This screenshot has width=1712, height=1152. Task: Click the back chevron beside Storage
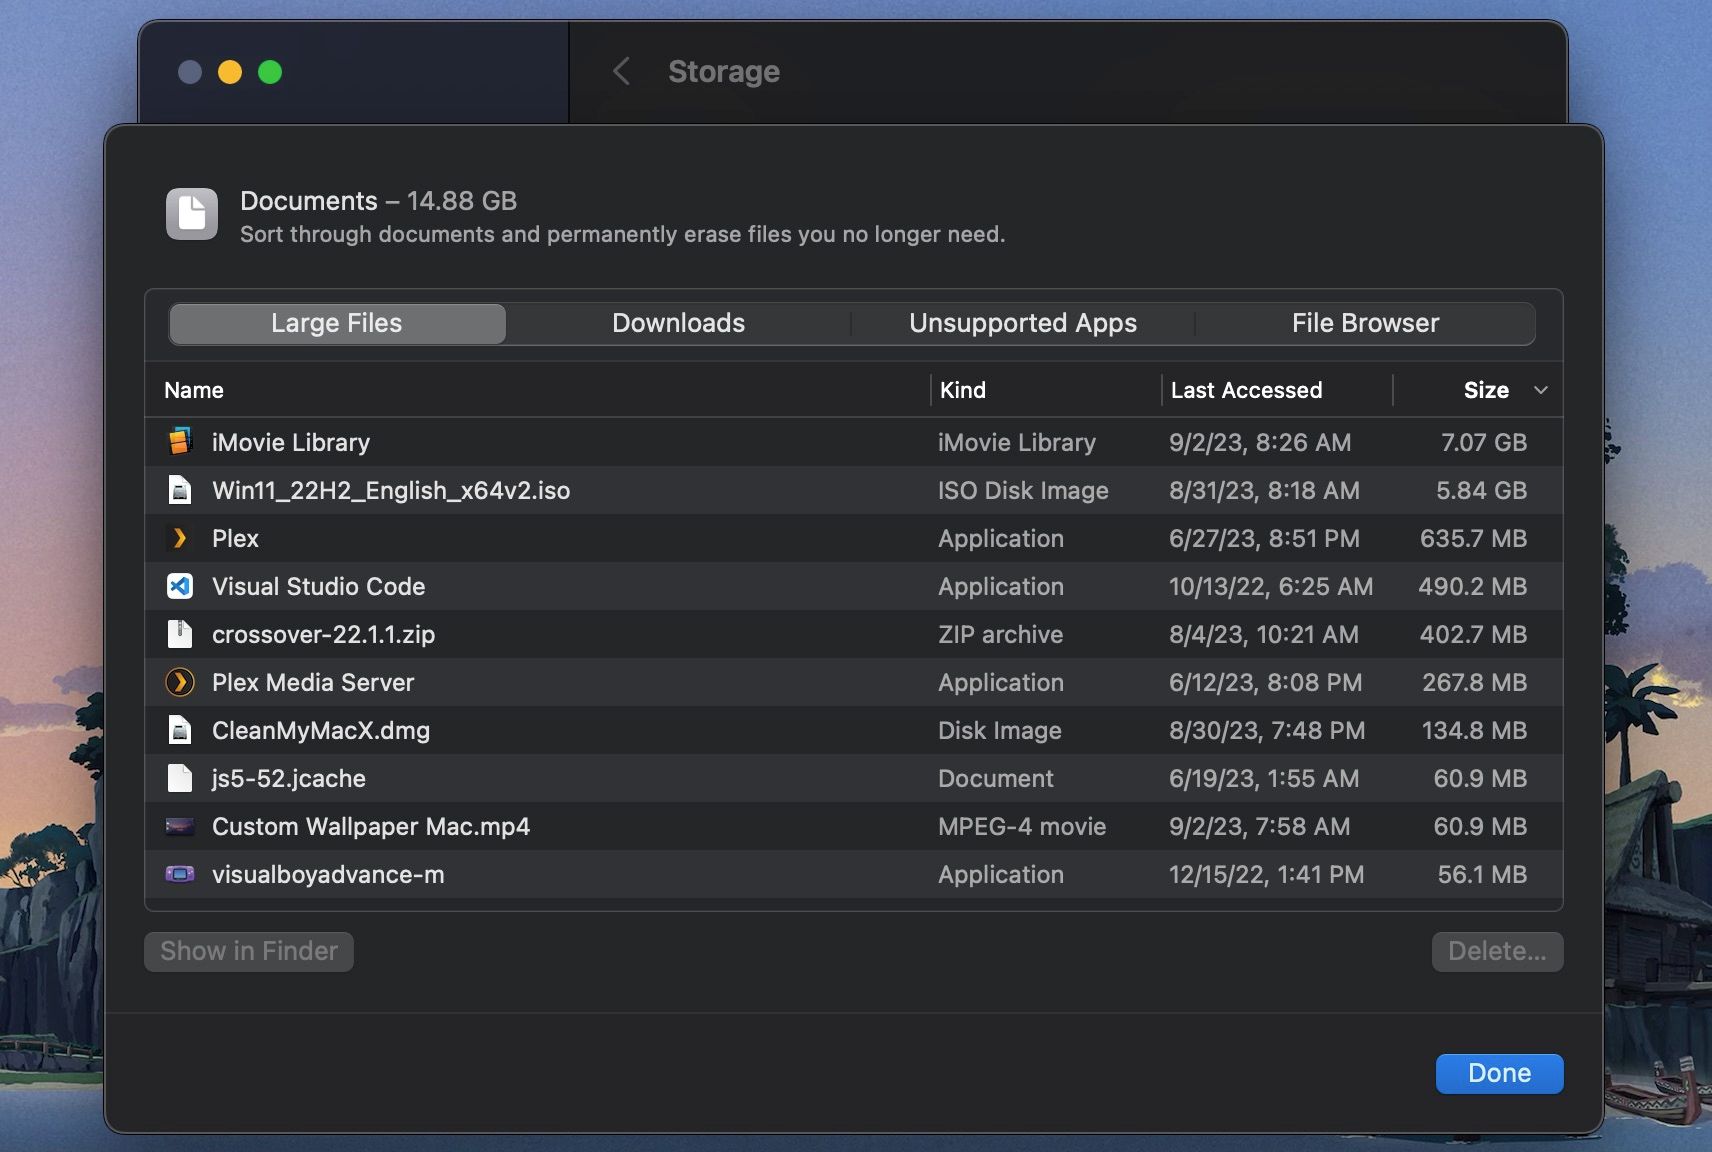[622, 71]
